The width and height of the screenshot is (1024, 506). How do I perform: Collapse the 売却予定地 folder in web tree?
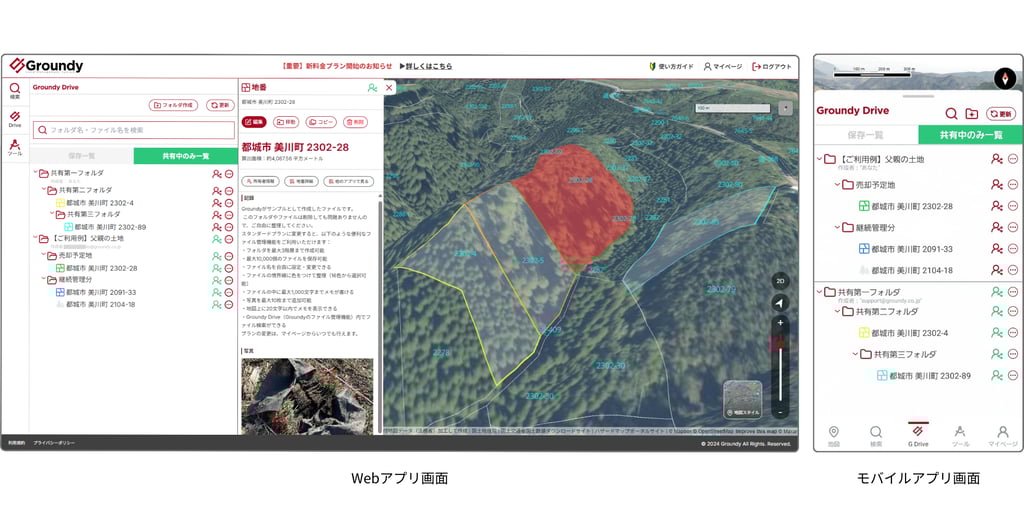[43, 256]
